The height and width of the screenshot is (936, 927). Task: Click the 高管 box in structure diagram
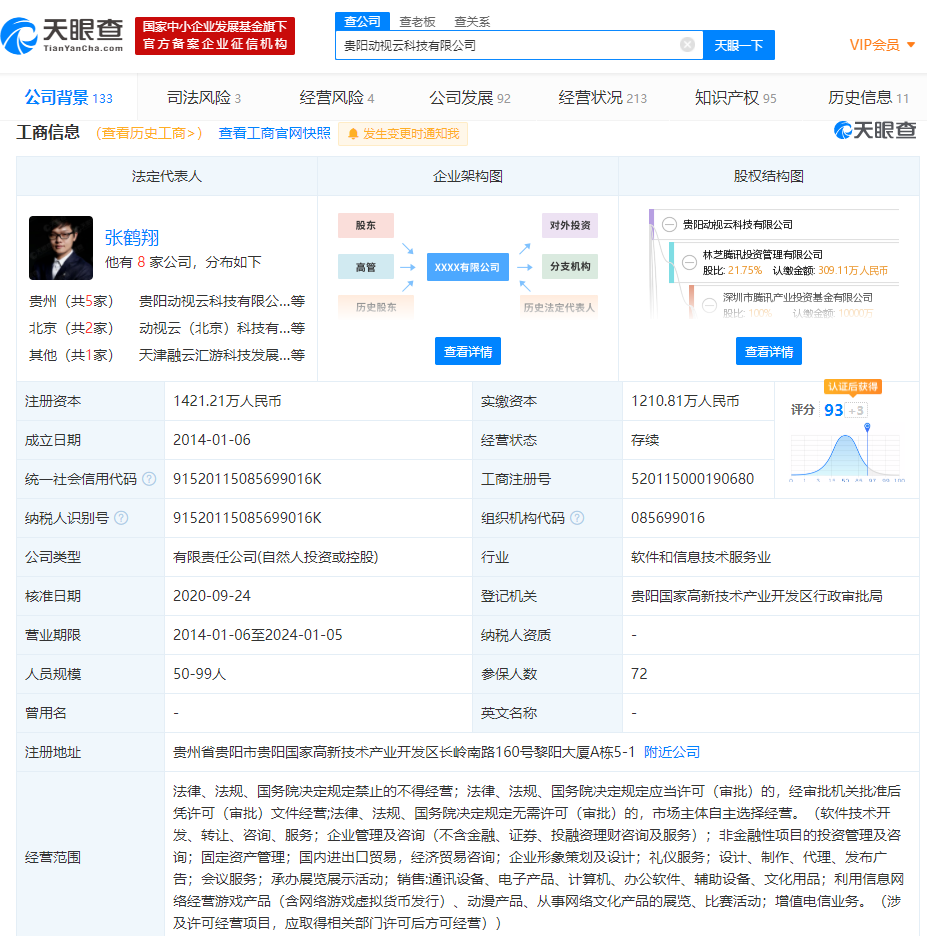pyautogui.click(x=366, y=267)
